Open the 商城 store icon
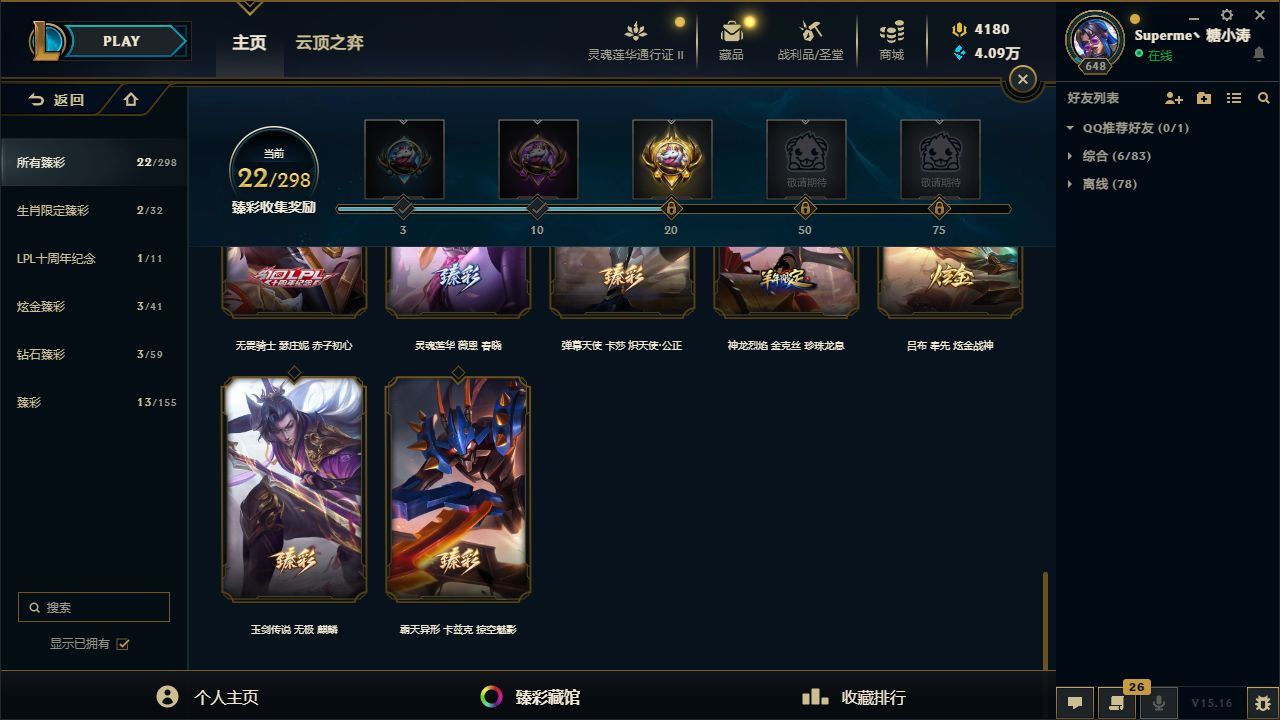1280x720 pixels. click(892, 31)
